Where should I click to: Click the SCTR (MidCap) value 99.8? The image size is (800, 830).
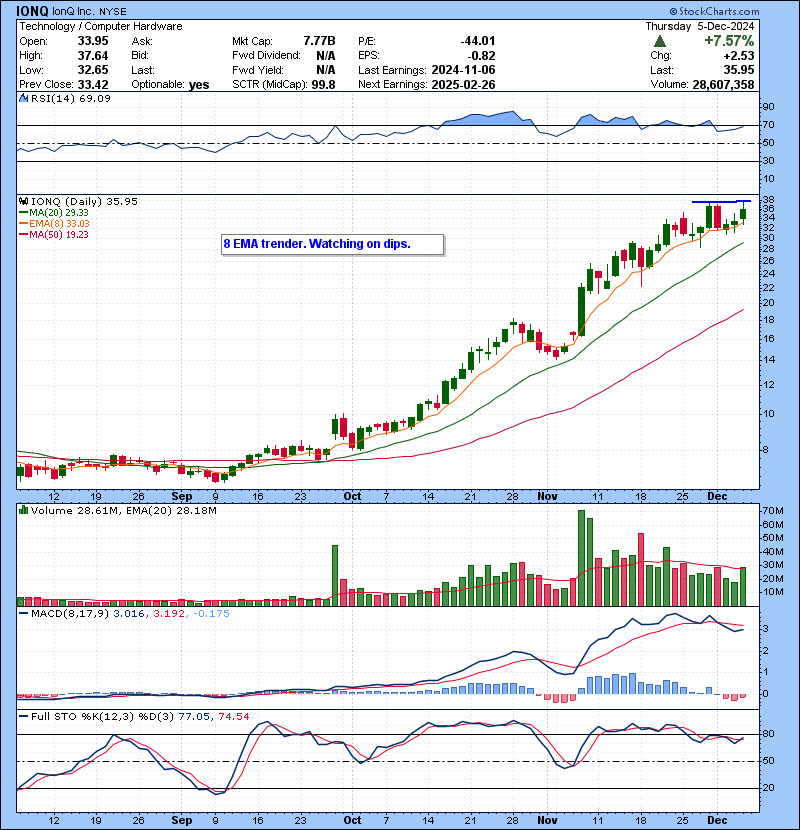tap(323, 84)
